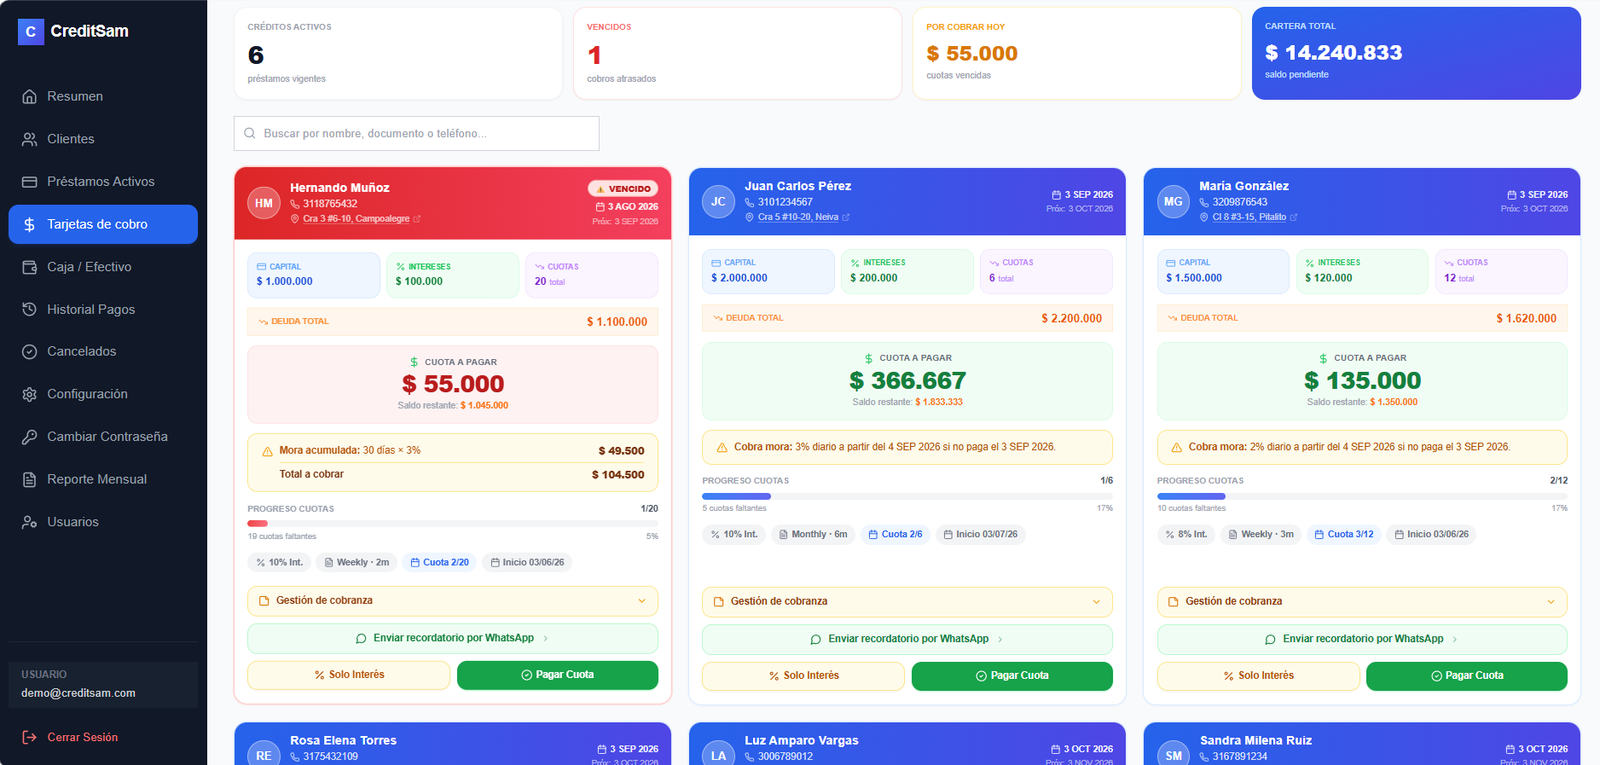The image size is (1600, 765).
Task: Pay Hernando Muñoz's cuota with Pagar Cuota
Action: click(558, 675)
